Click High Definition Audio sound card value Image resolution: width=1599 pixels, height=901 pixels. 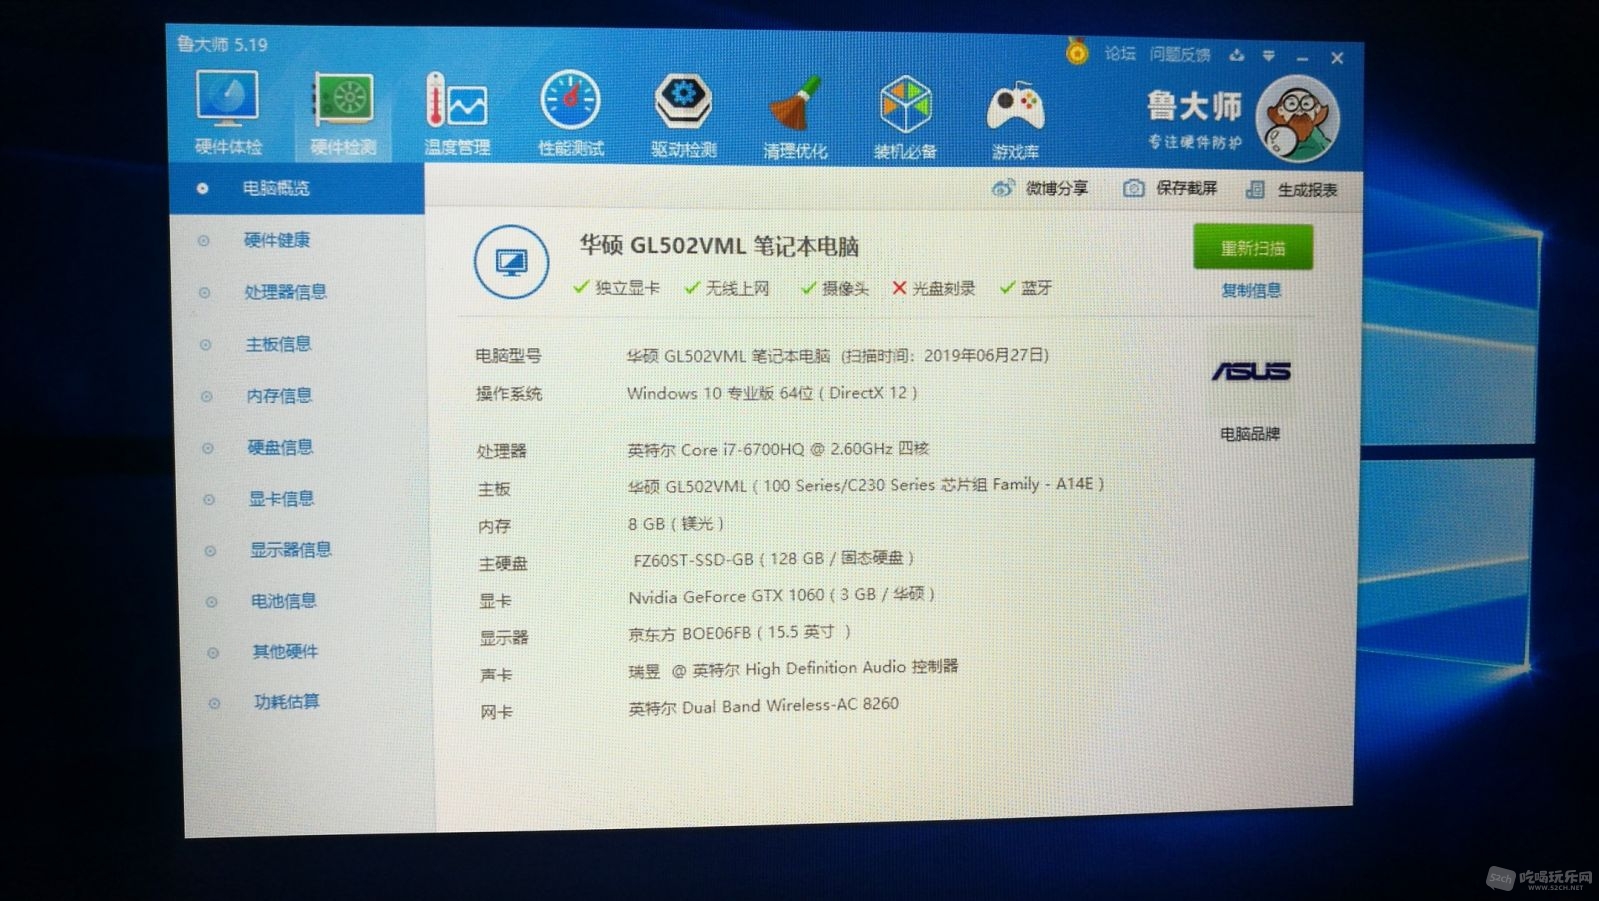click(x=793, y=668)
